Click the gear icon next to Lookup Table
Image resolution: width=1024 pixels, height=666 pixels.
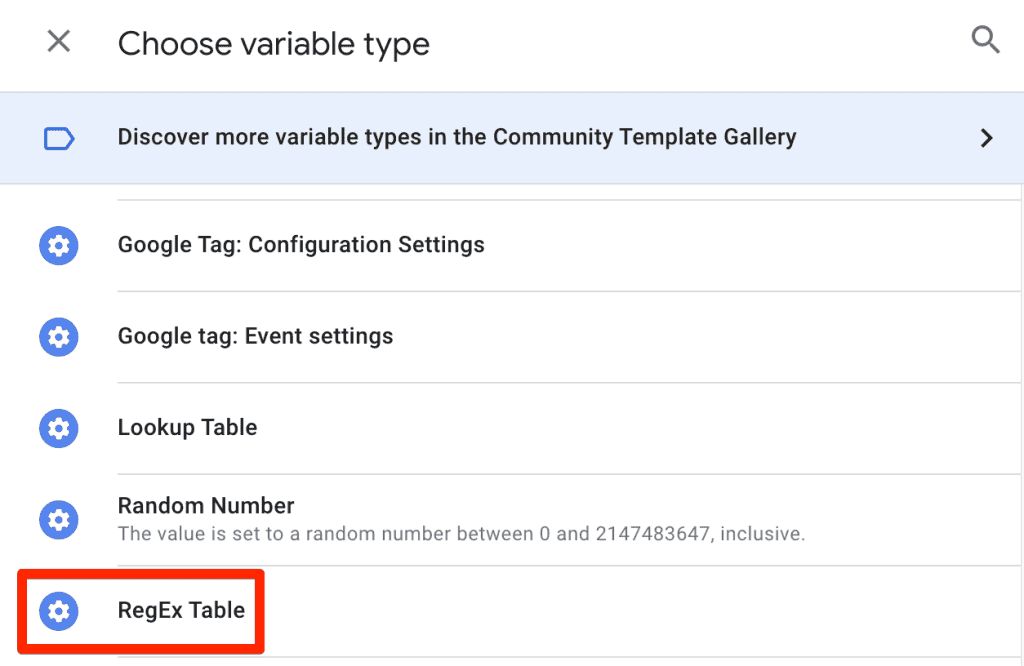click(58, 428)
